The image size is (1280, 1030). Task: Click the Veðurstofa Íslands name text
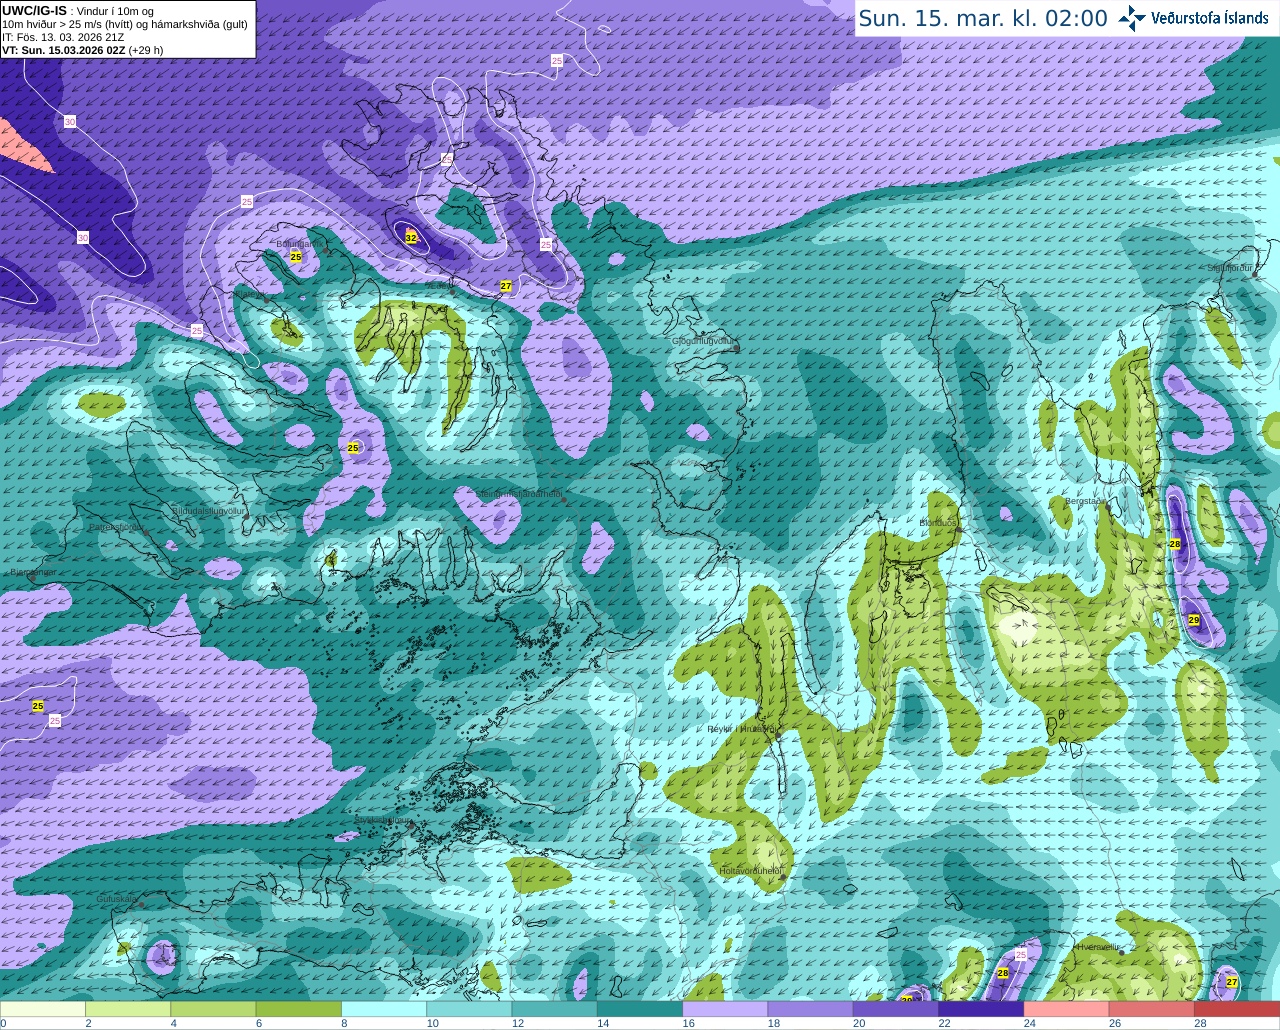point(1208,18)
